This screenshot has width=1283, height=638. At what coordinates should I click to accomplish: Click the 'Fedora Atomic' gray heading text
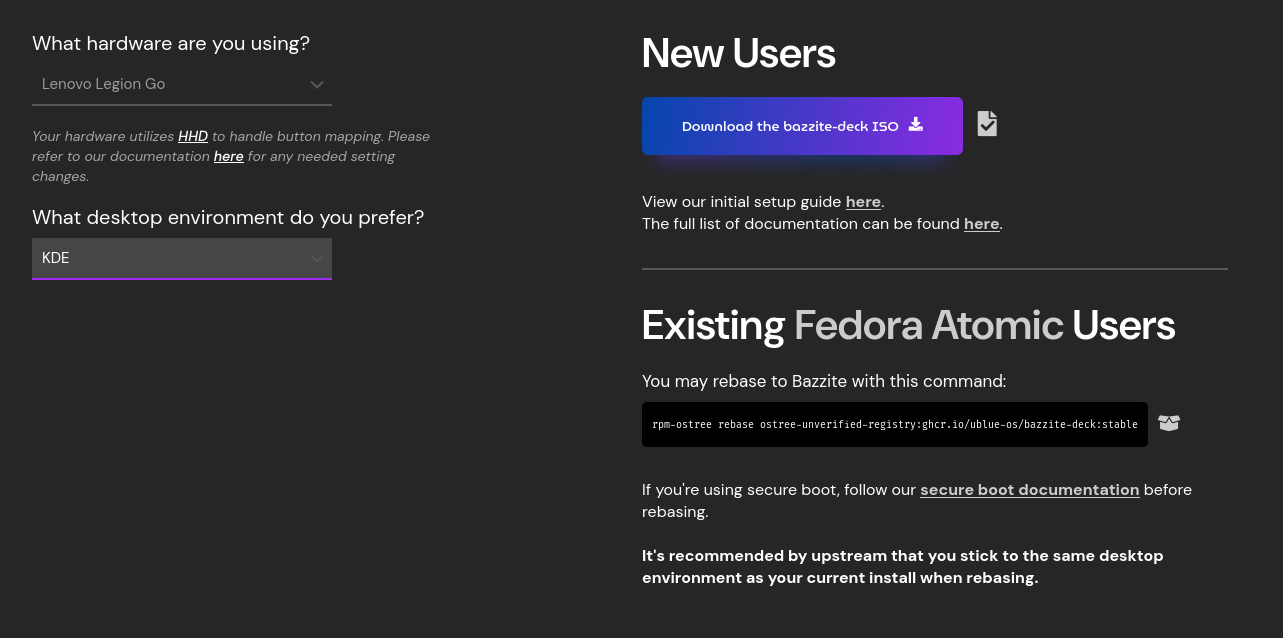tap(928, 326)
